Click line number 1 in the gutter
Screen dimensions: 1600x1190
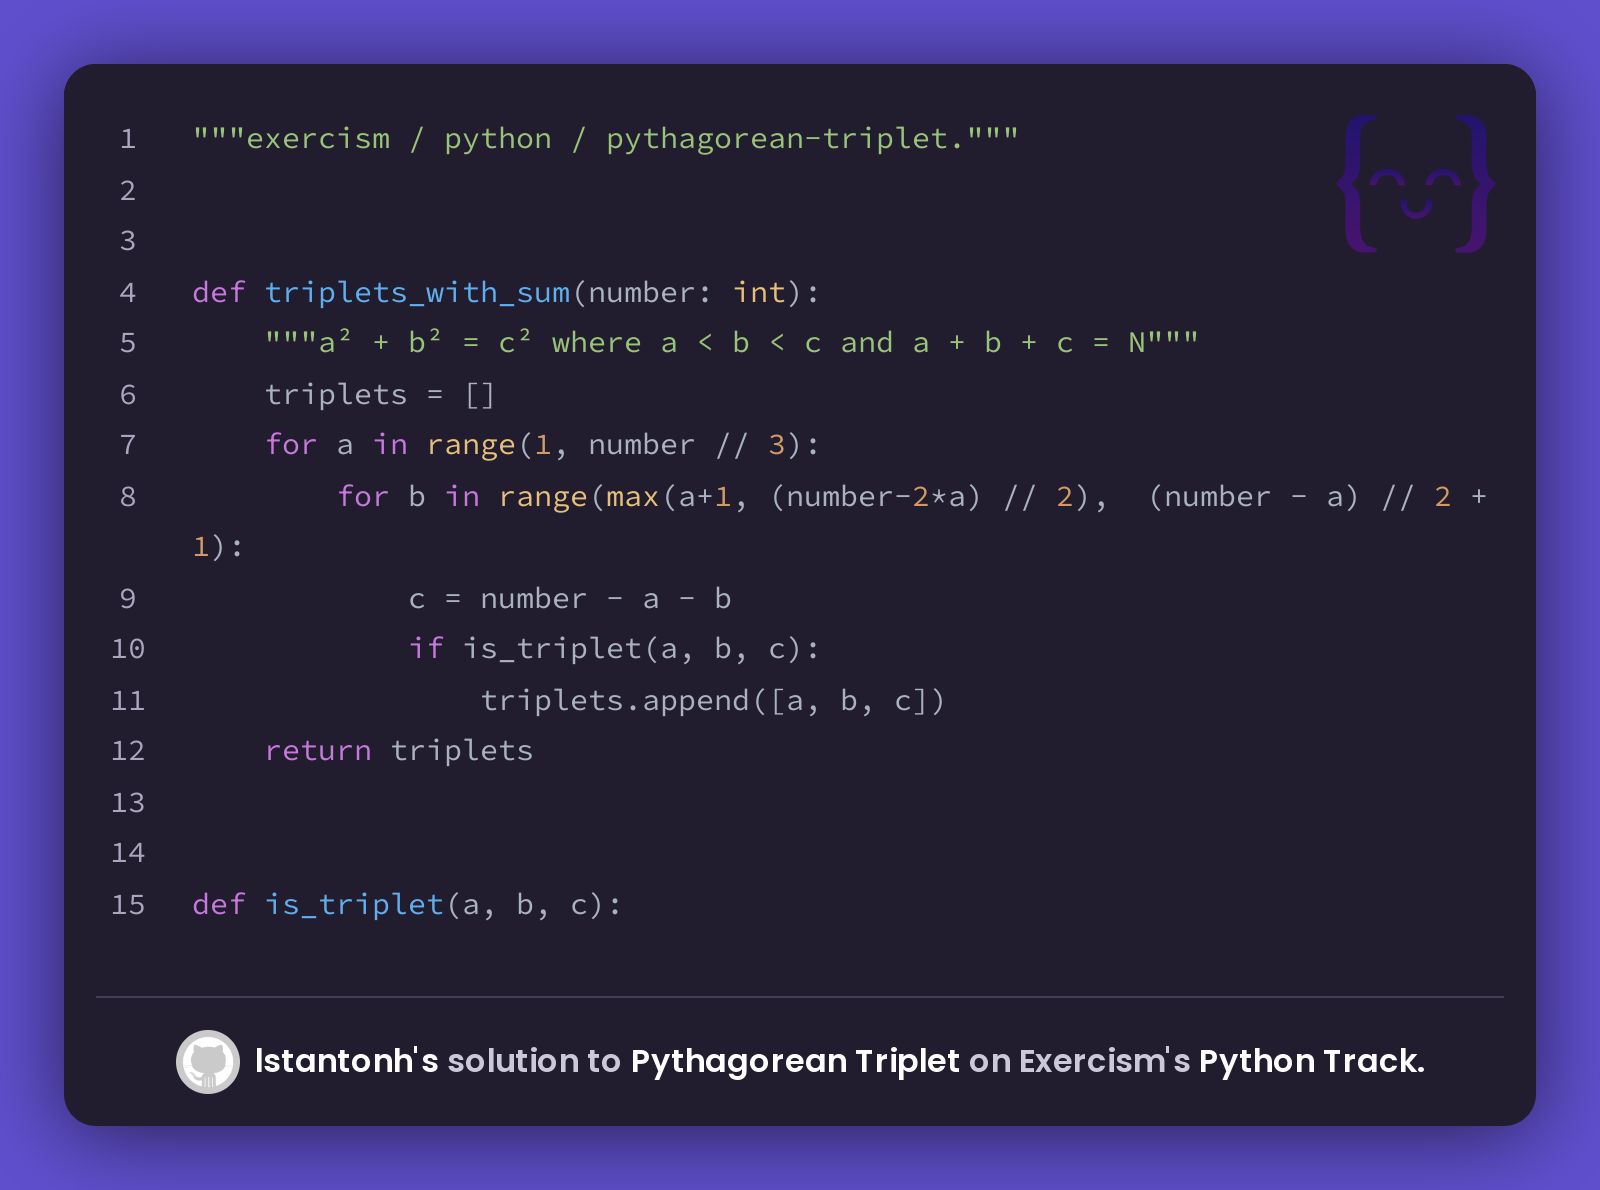coord(128,139)
